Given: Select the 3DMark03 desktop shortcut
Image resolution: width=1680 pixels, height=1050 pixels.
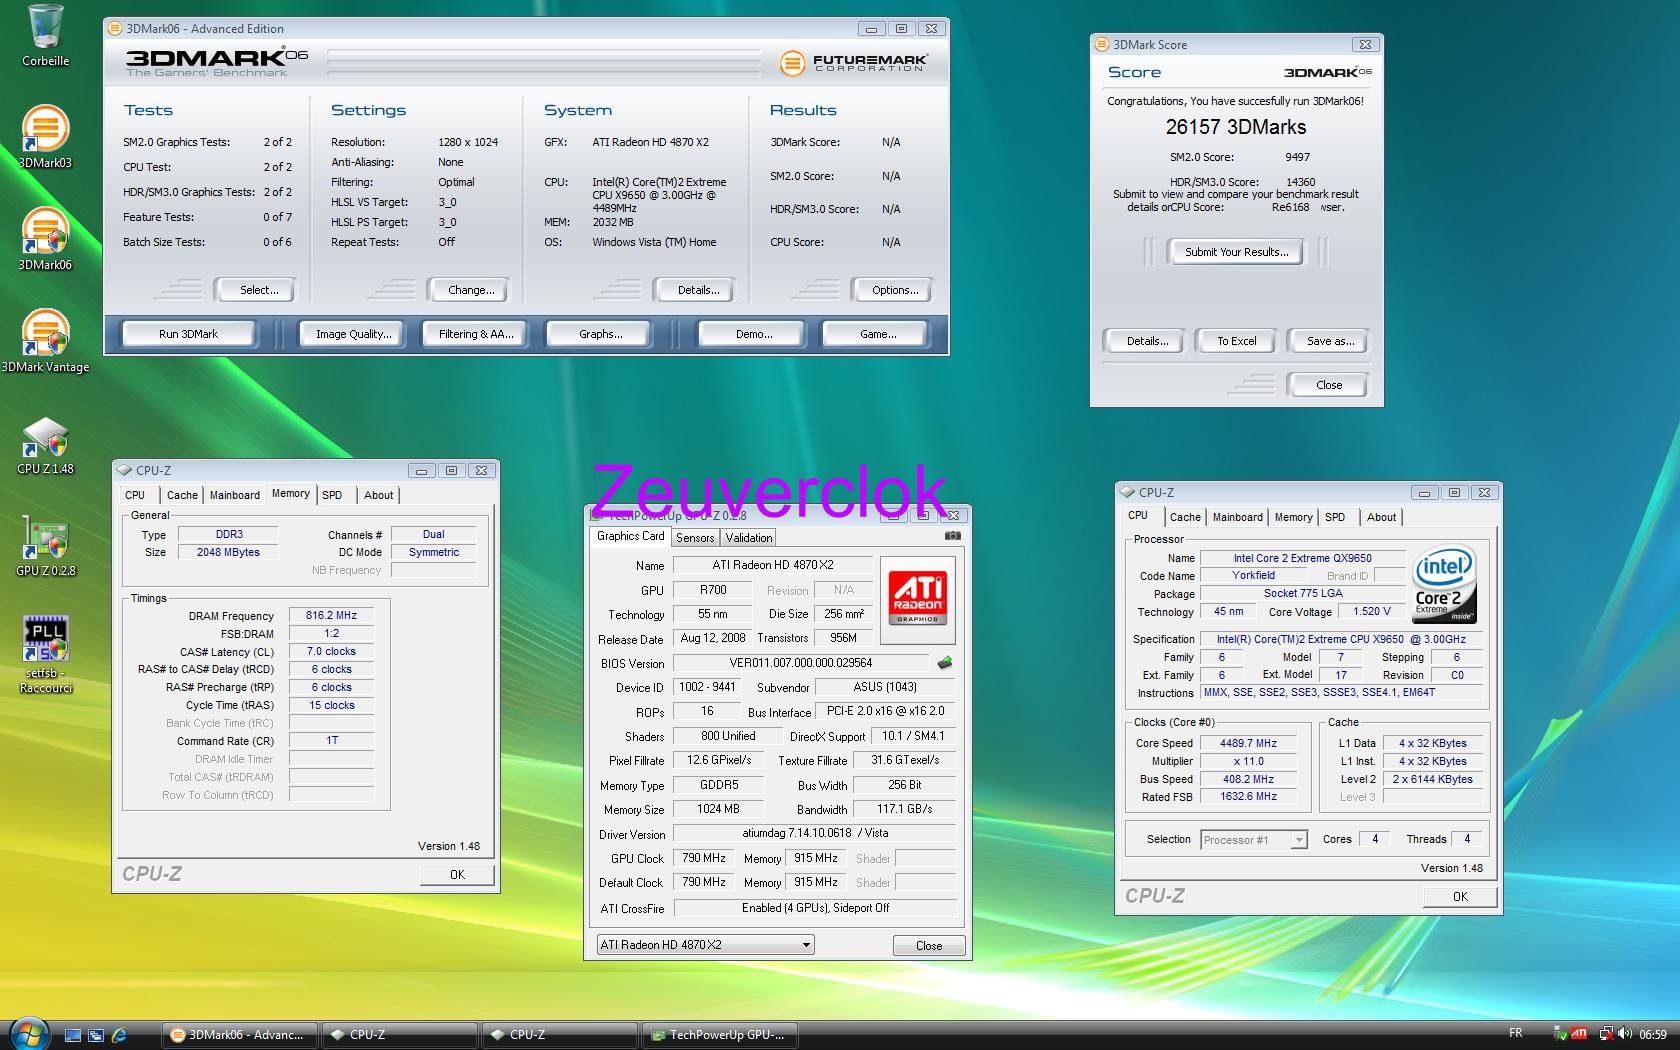Looking at the screenshot, I should 45,137.
